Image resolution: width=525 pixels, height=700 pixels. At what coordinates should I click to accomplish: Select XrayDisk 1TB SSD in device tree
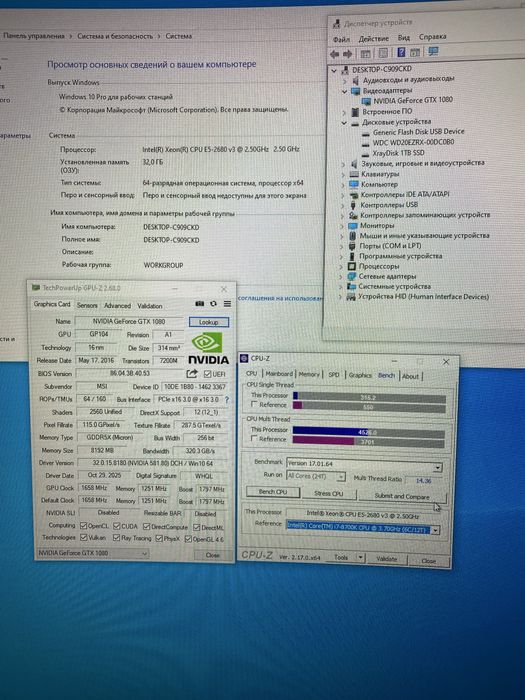(398, 153)
